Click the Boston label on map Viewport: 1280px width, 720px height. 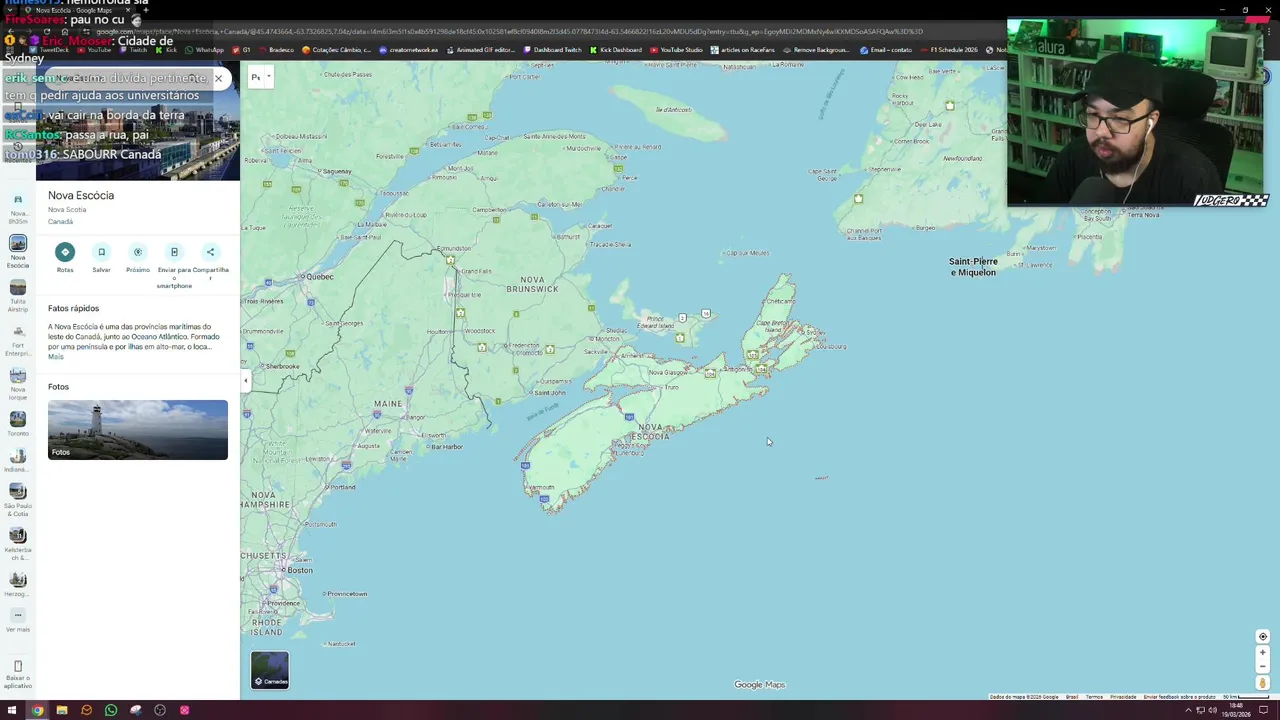tap(300, 570)
